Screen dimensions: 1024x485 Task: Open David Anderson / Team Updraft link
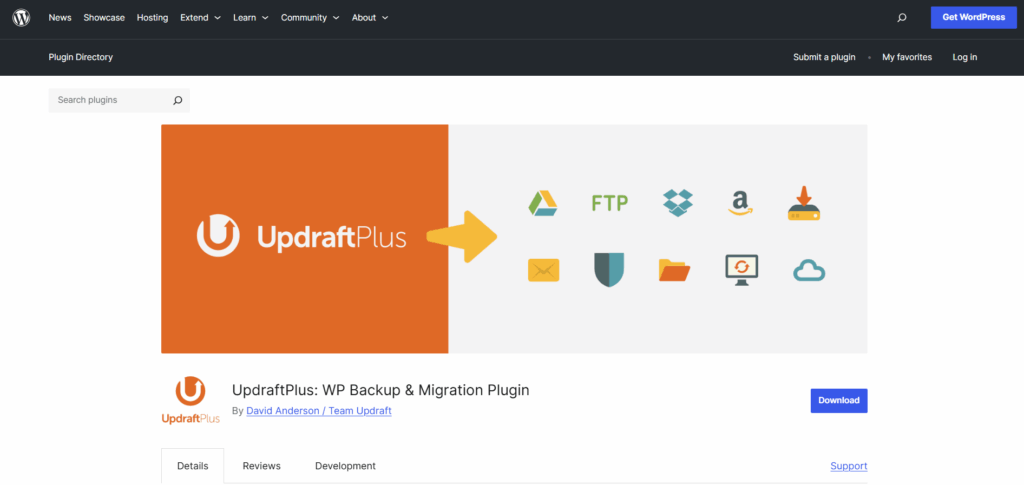pos(319,411)
